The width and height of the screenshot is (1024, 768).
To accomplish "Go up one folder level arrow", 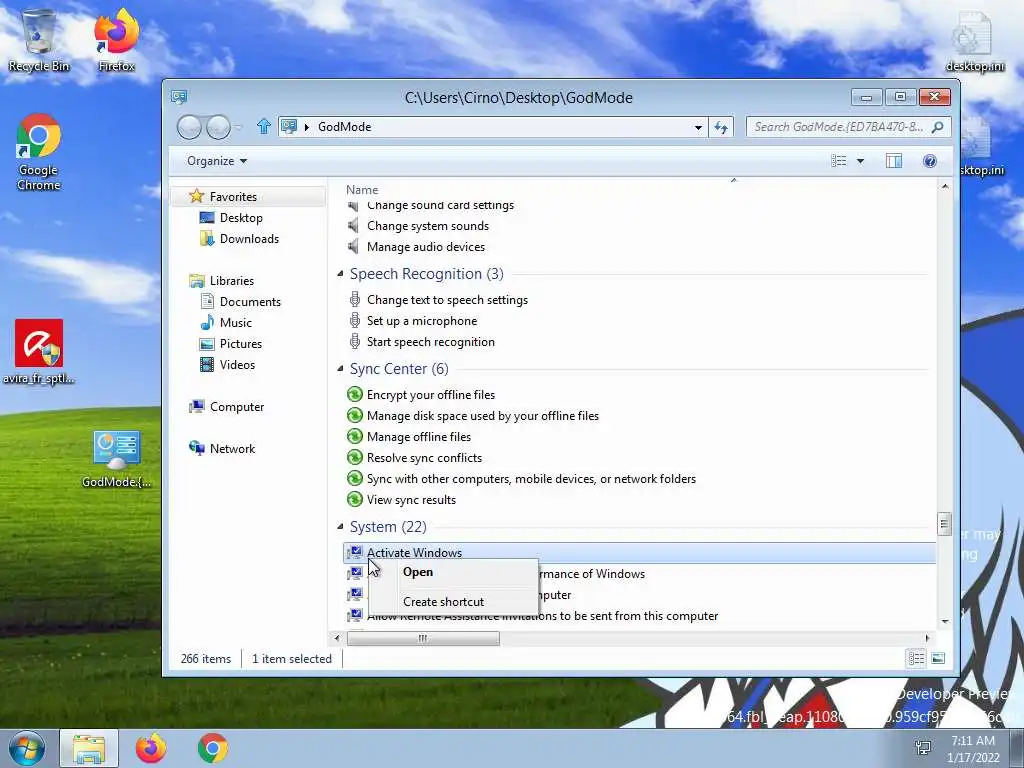I will 264,126.
